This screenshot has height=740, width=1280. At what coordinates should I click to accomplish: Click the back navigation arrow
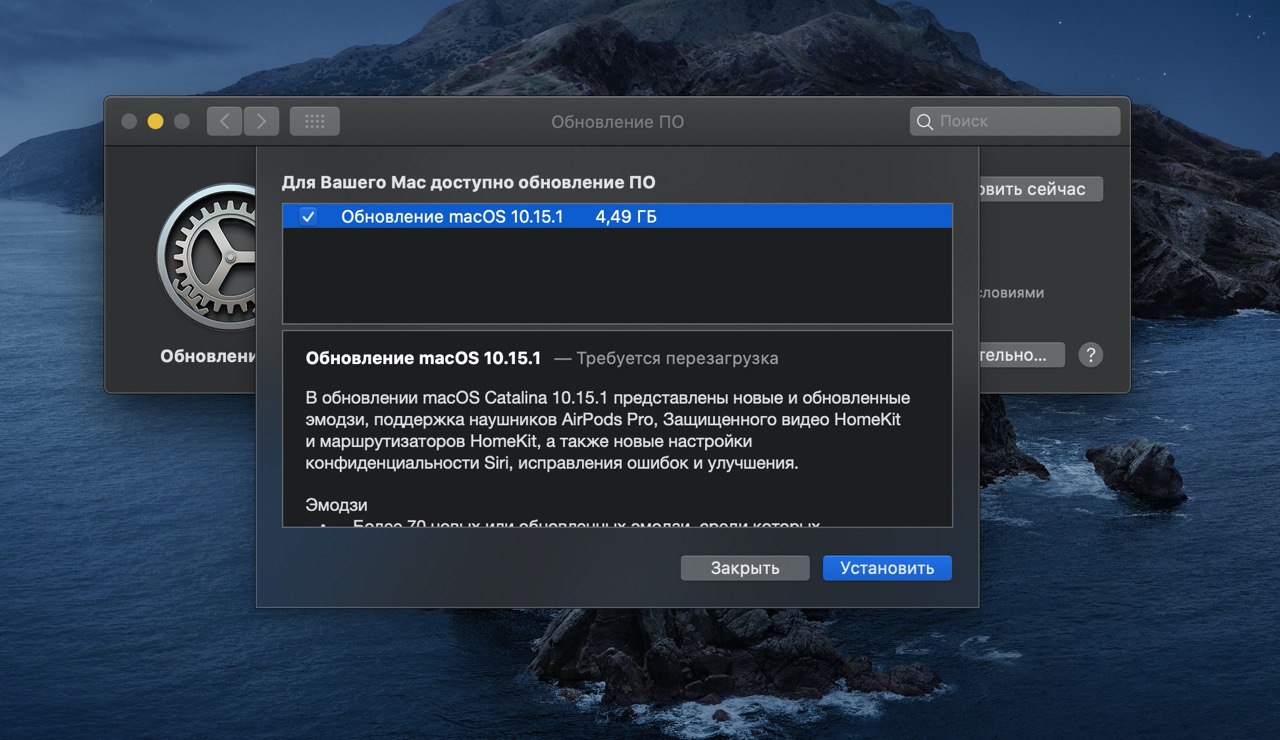(x=225, y=121)
